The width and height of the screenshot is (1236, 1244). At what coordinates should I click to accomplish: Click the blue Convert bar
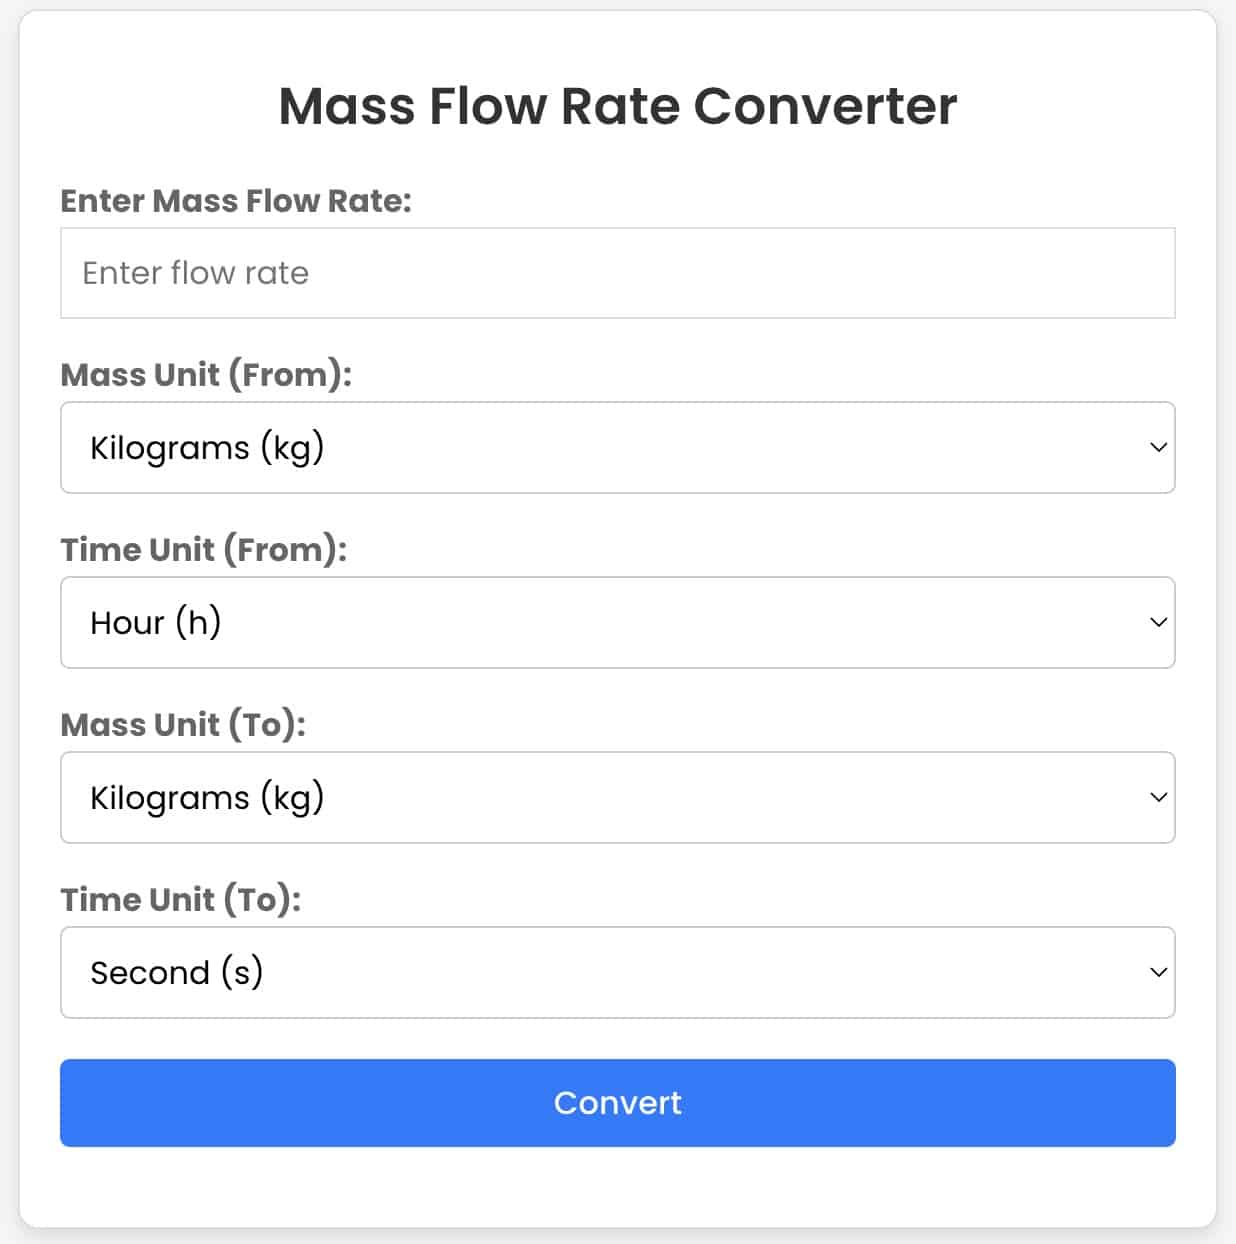point(618,1103)
